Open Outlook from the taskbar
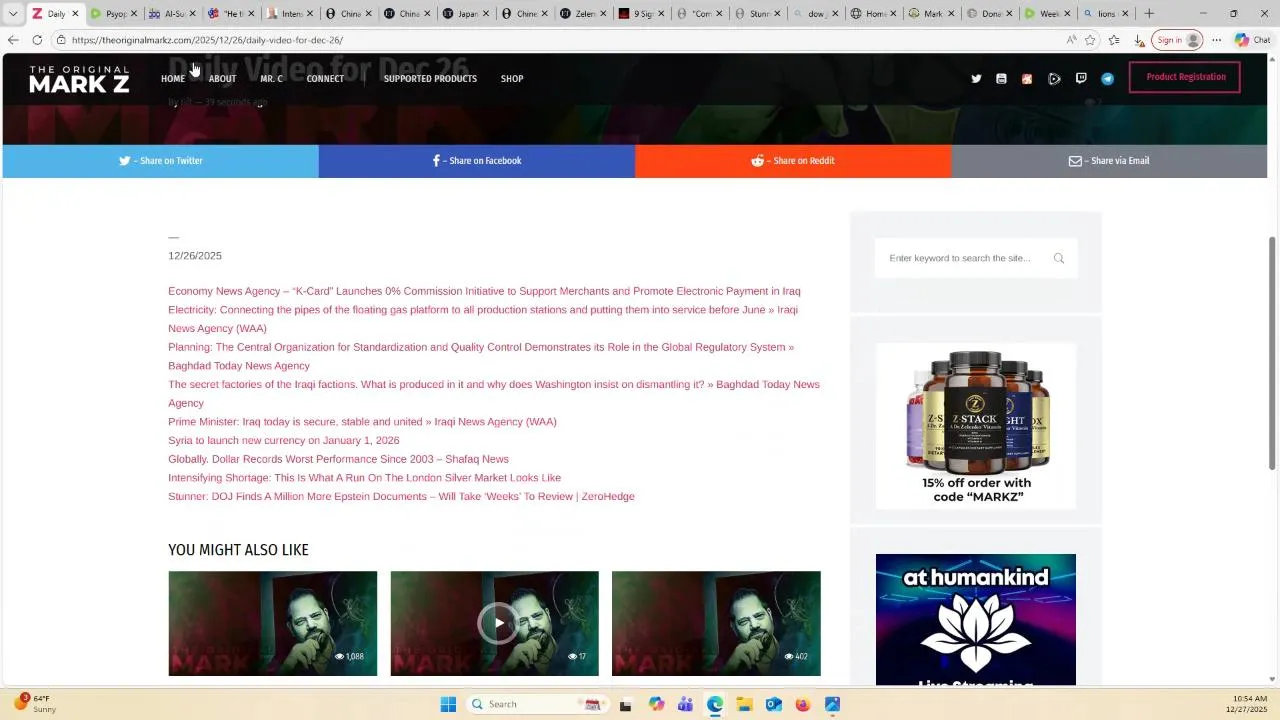 pos(773,704)
